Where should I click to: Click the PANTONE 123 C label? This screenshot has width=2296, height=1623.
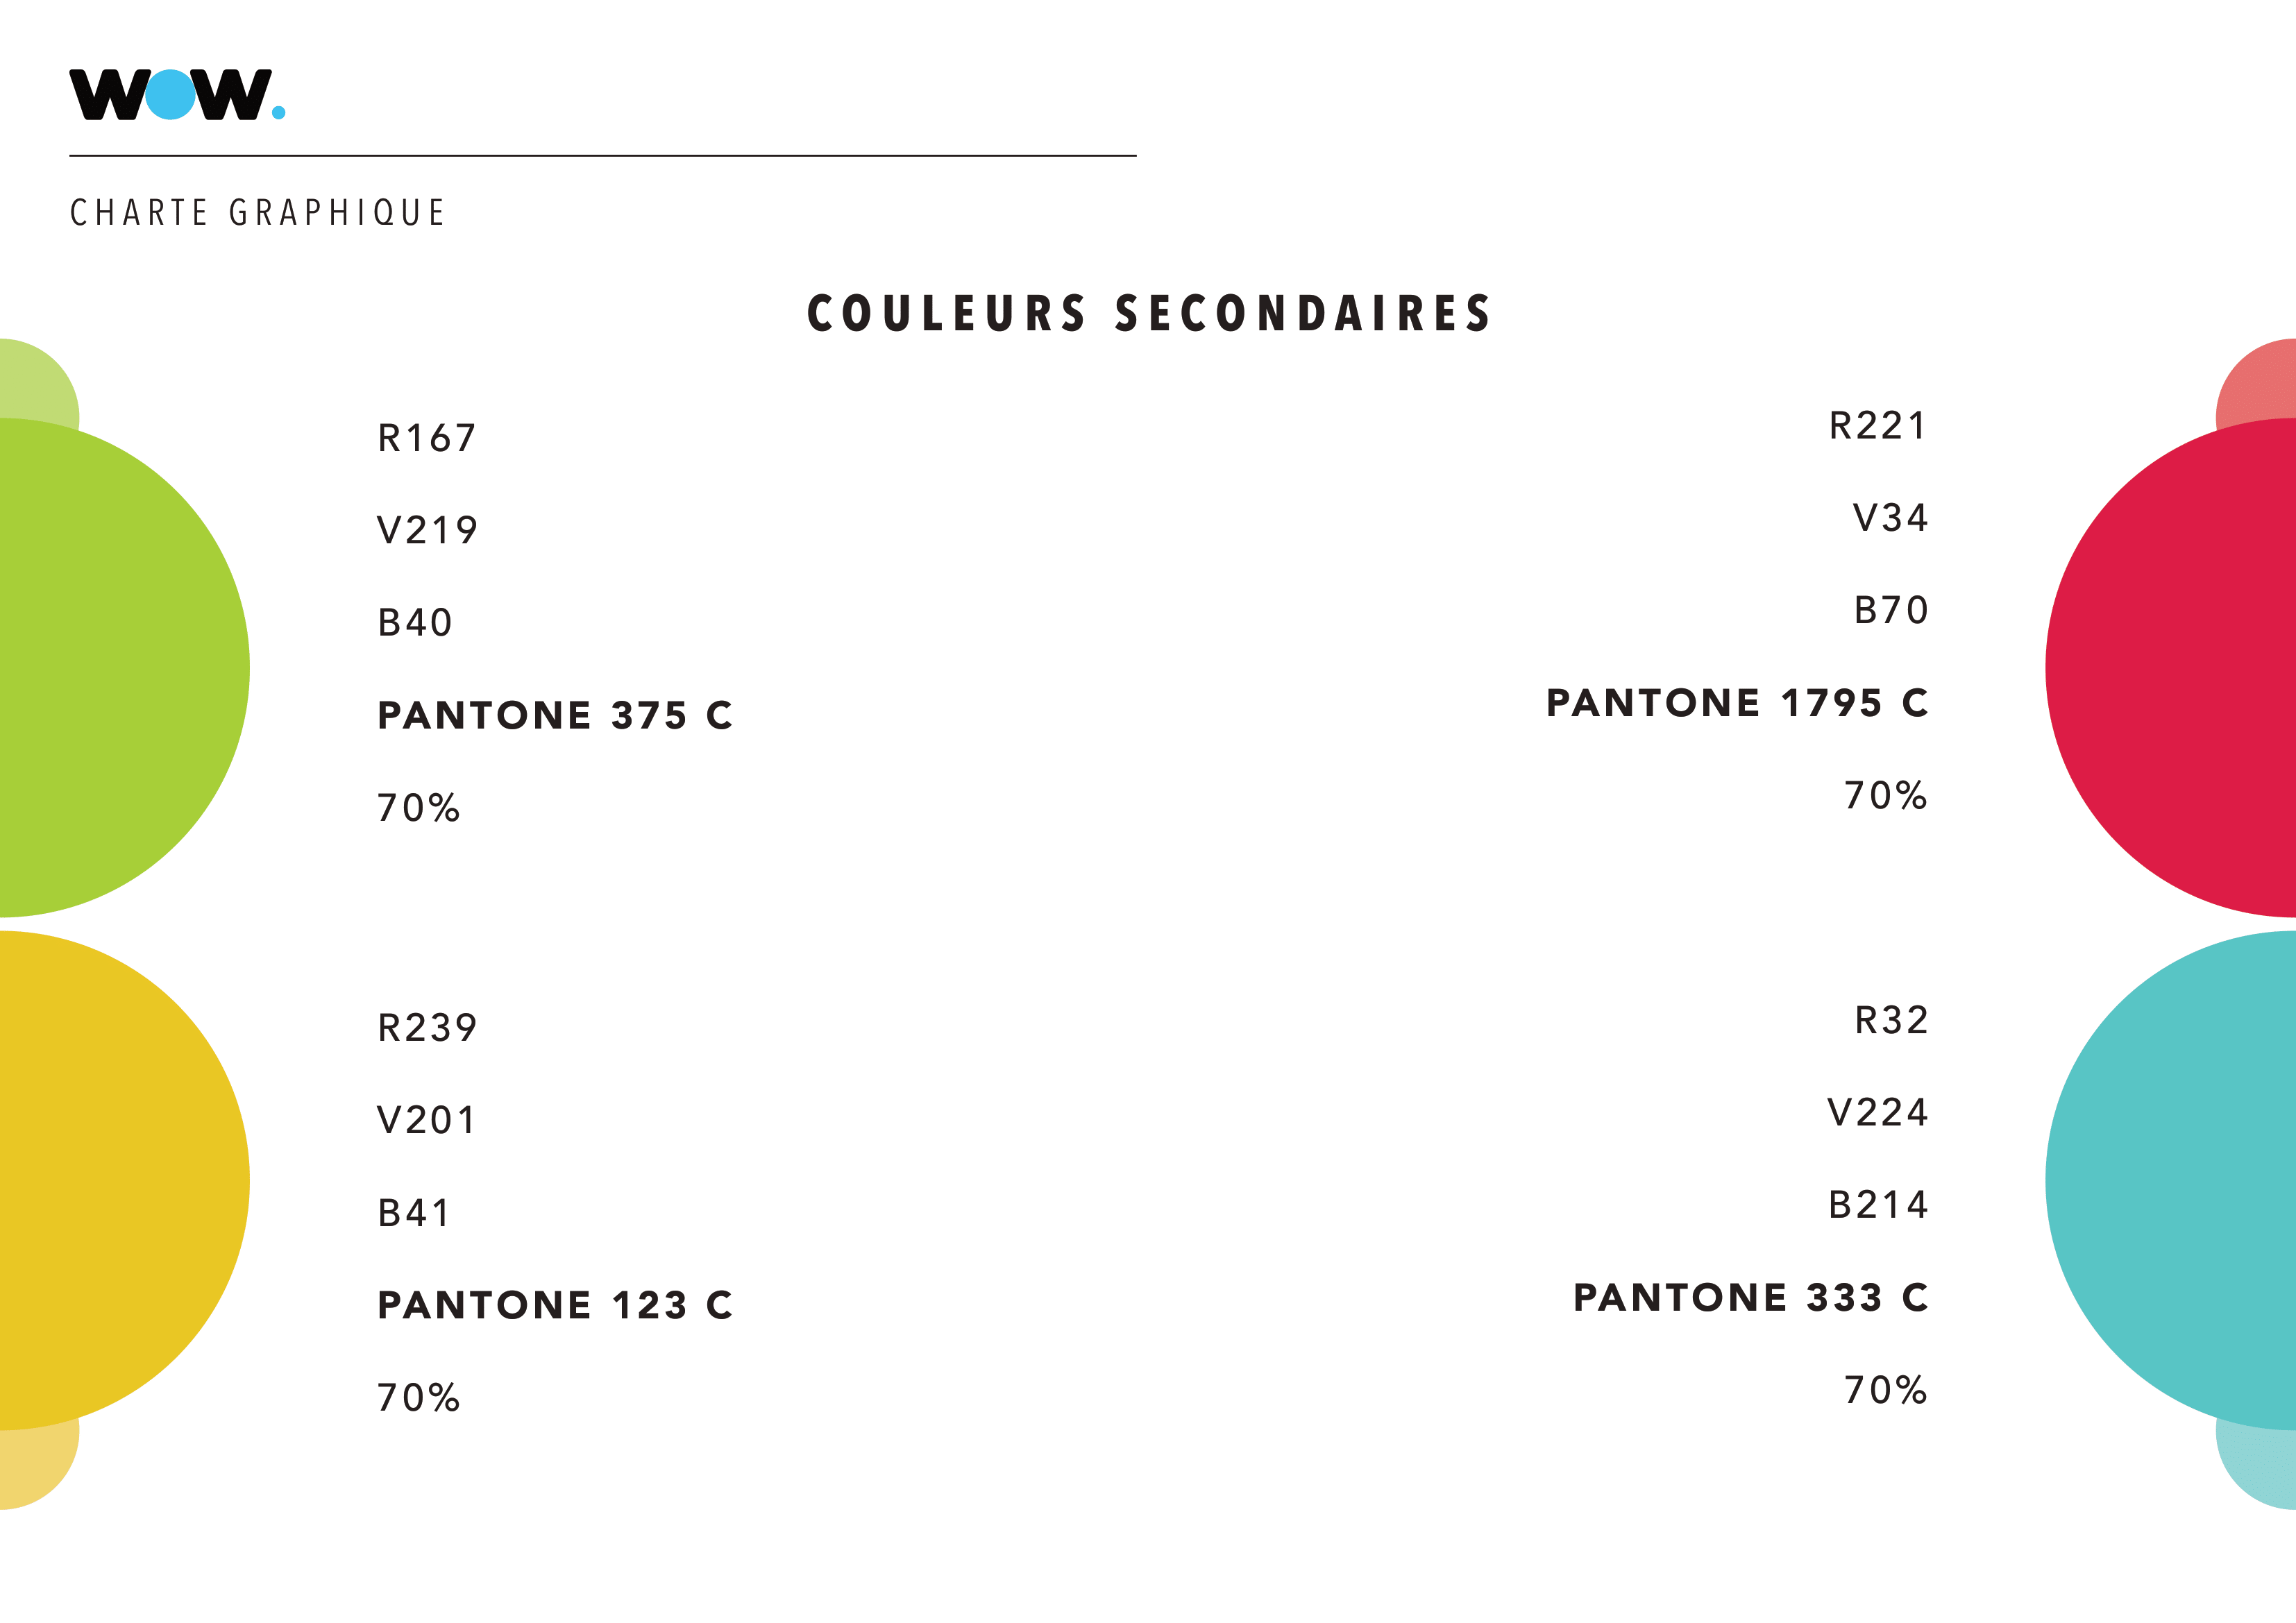[x=555, y=1305]
